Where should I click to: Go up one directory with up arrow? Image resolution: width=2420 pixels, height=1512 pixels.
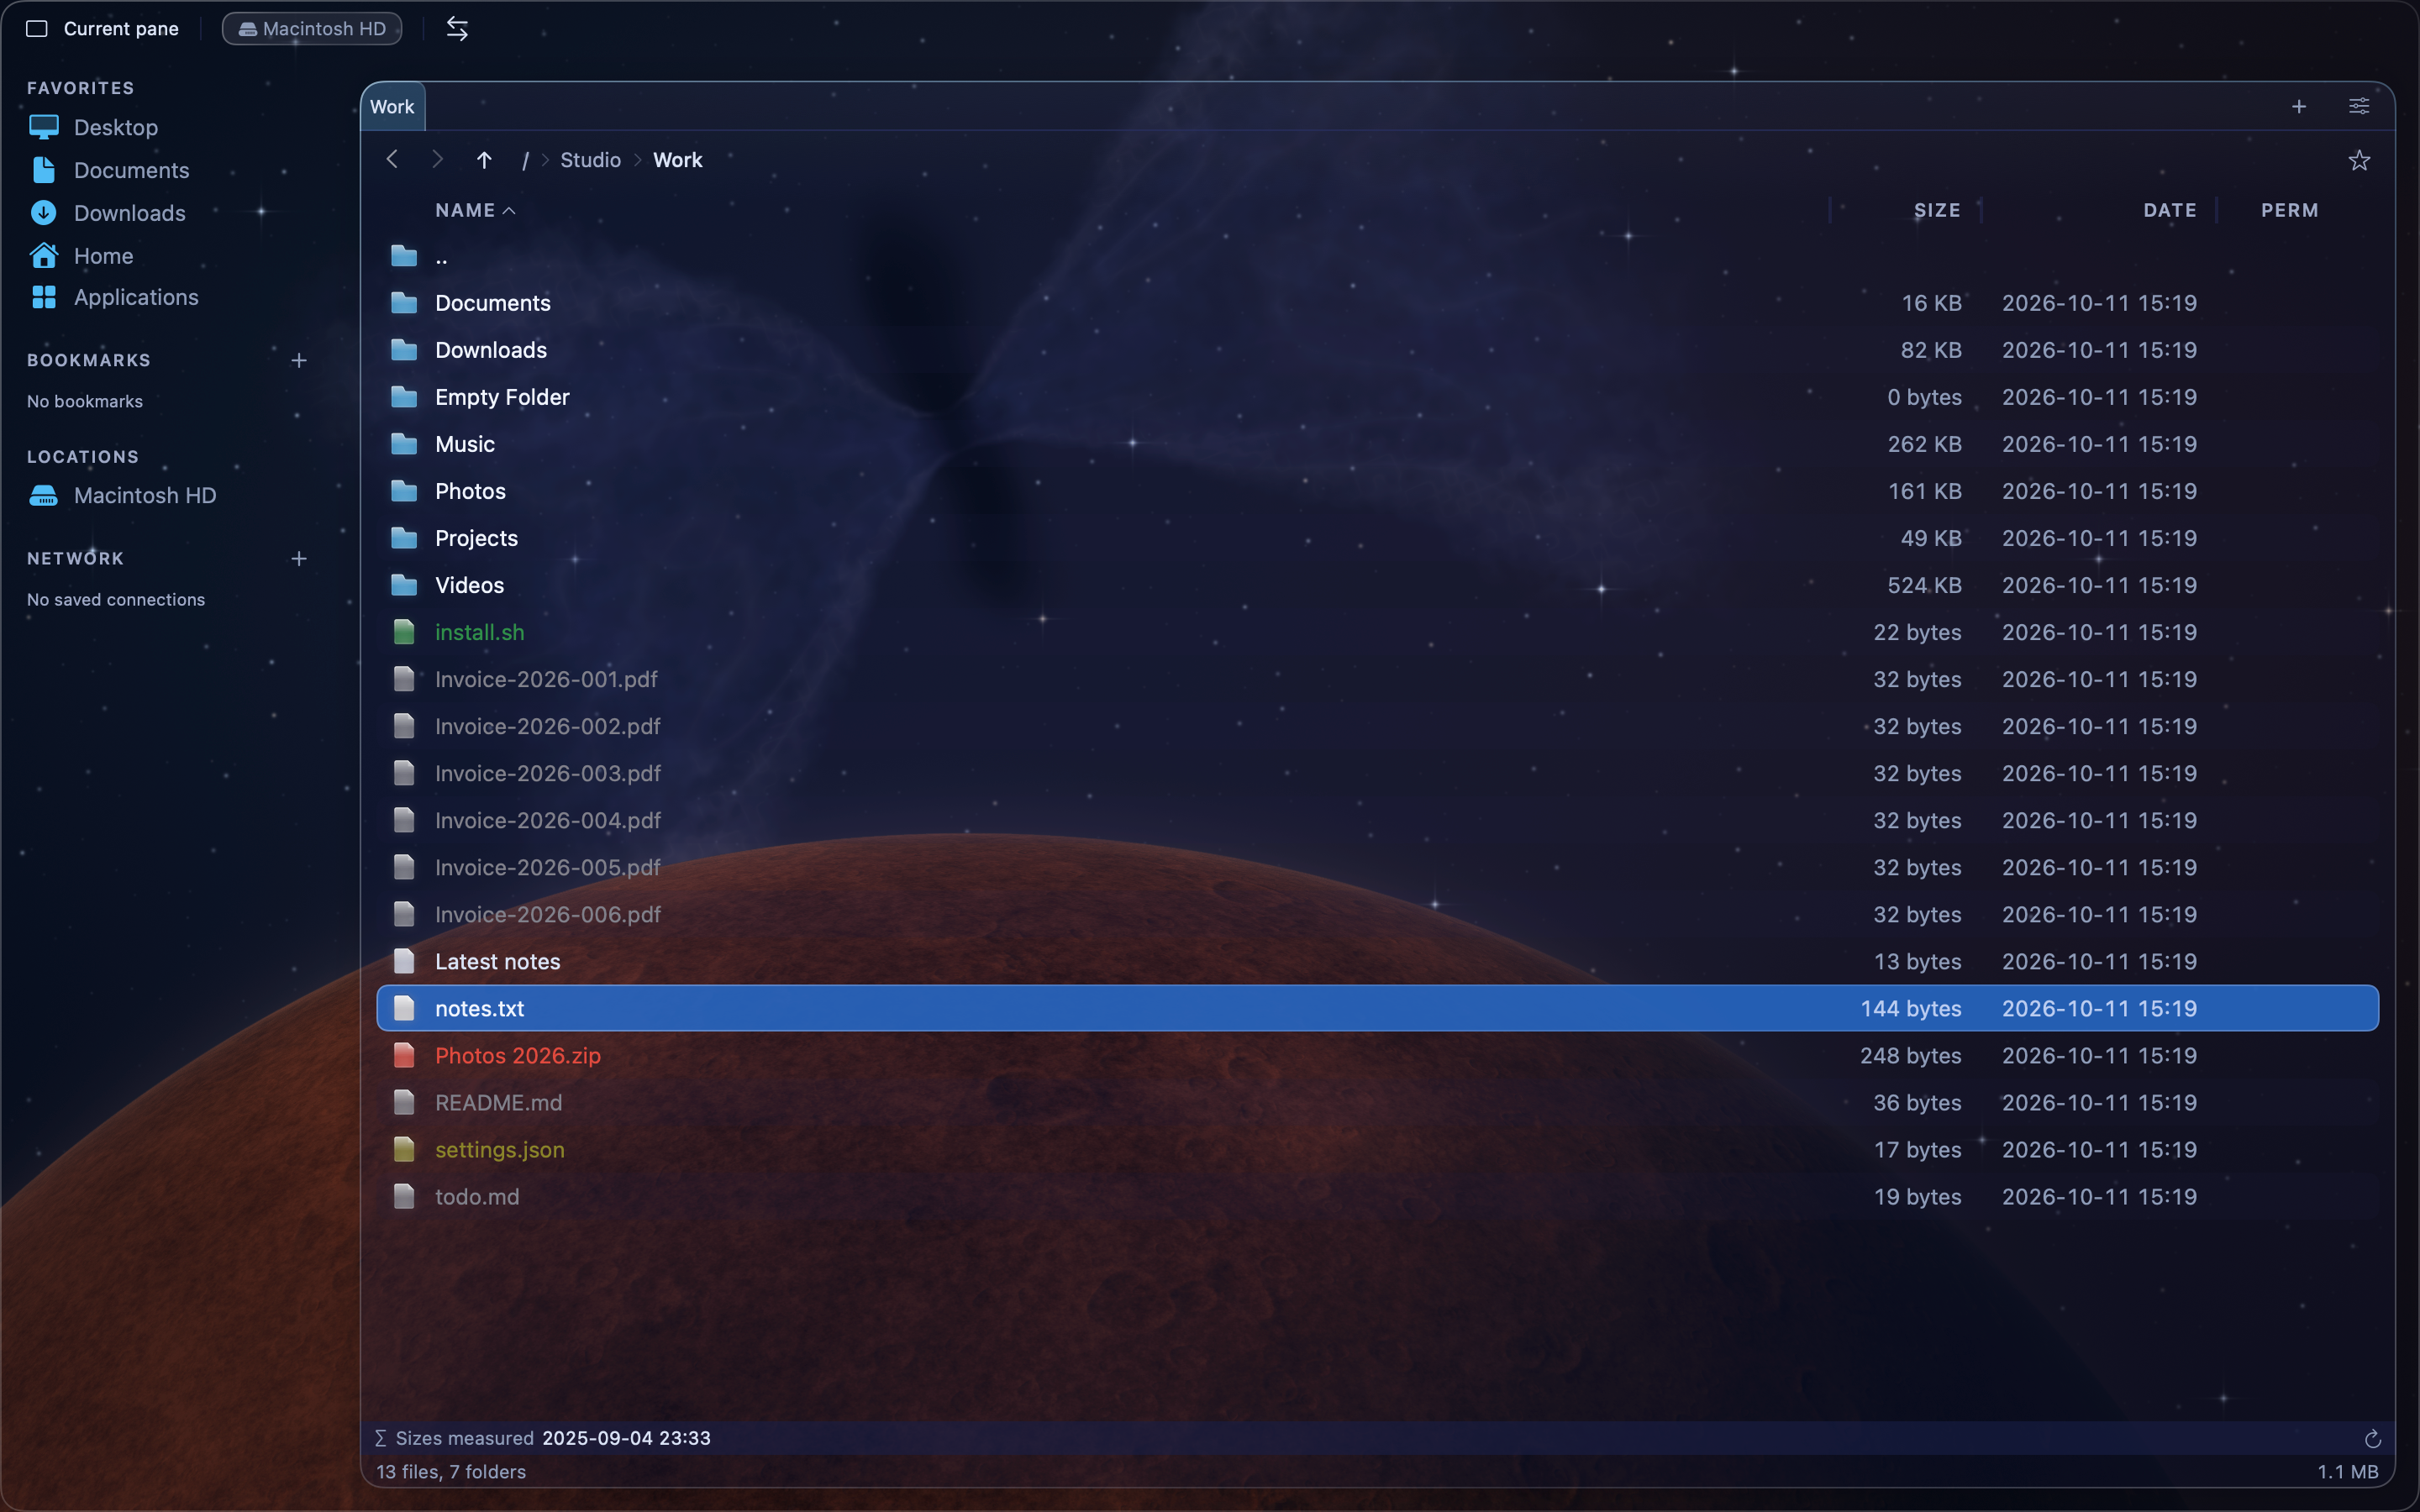click(x=484, y=160)
